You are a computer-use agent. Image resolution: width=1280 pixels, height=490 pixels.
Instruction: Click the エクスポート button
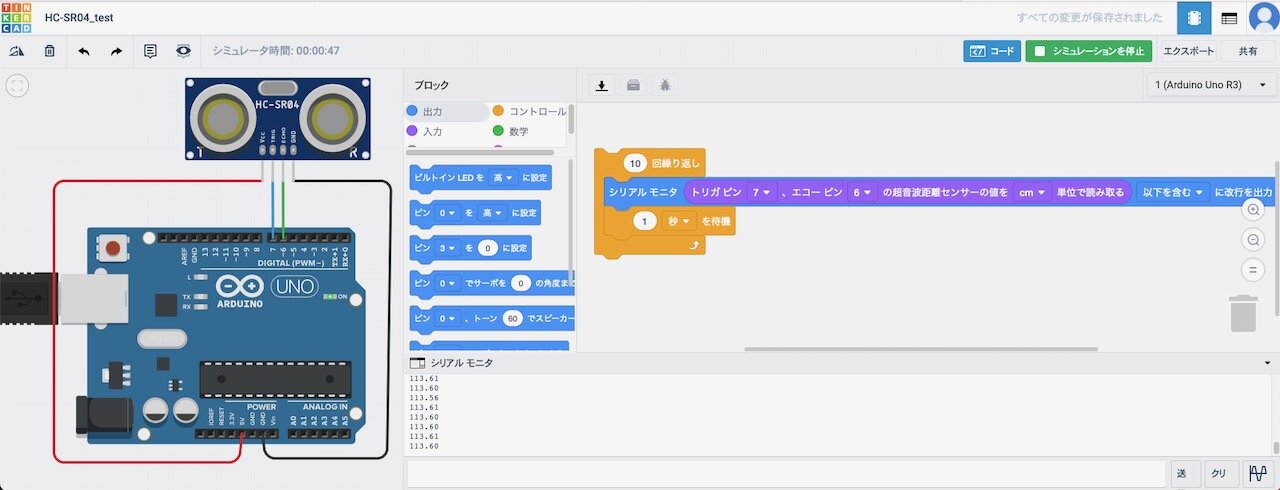pyautogui.click(x=1188, y=51)
